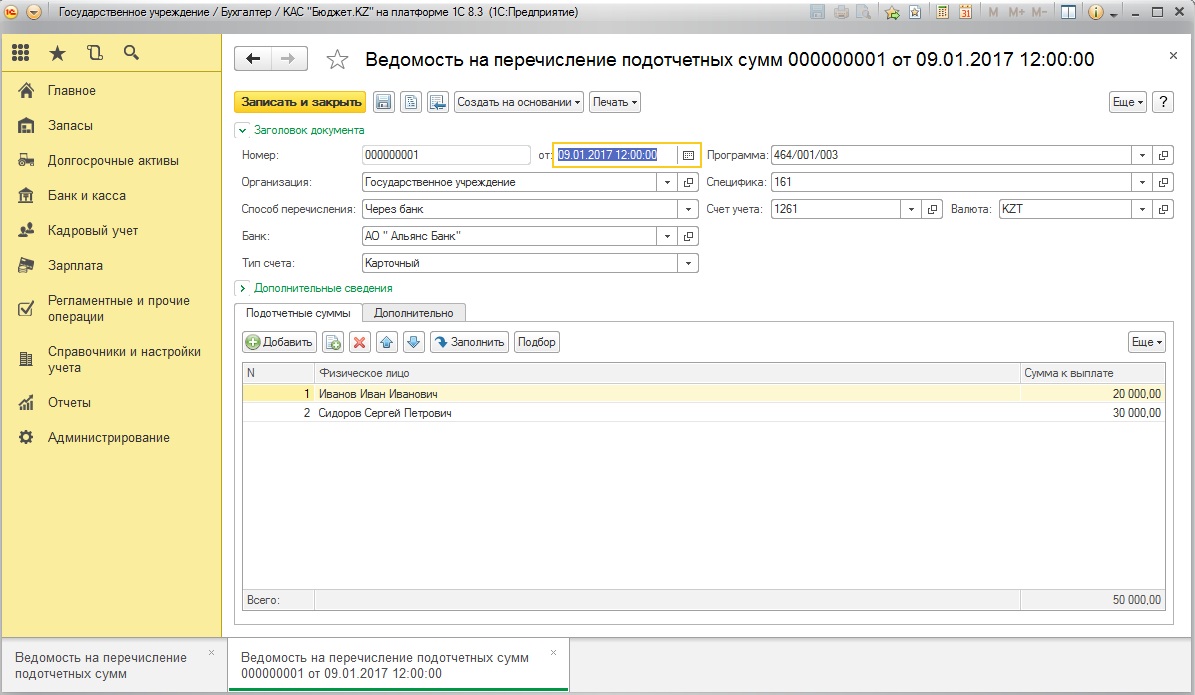This screenshot has width=1195, height=695.
Task: Open the Способ перечисления dropdown arrow
Action: coord(688,209)
